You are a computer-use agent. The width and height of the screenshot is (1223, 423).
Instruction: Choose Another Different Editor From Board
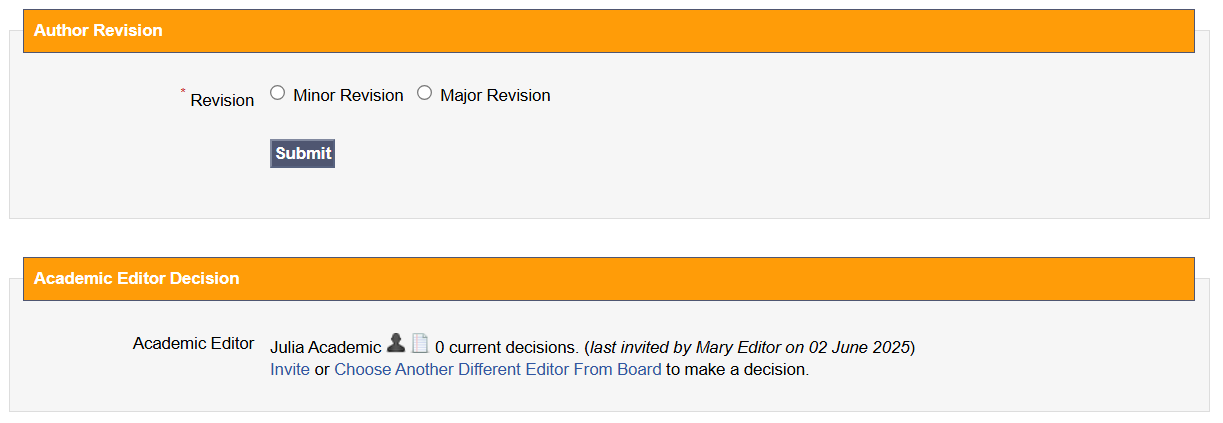click(x=497, y=370)
